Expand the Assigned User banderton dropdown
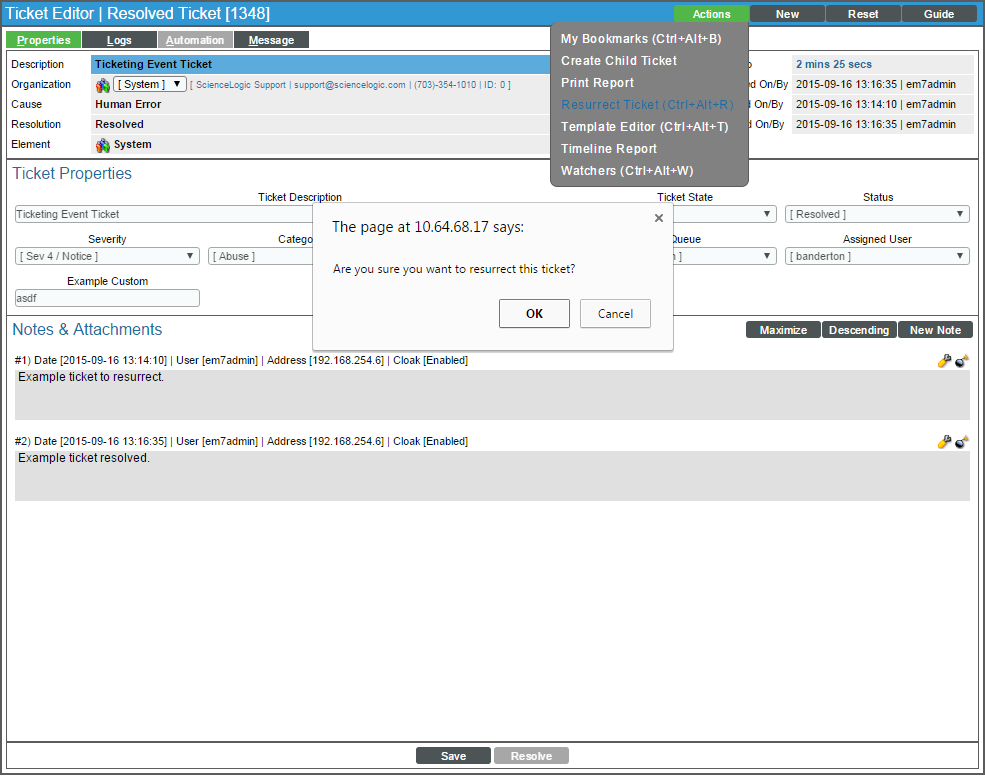 pyautogui.click(x=877, y=256)
